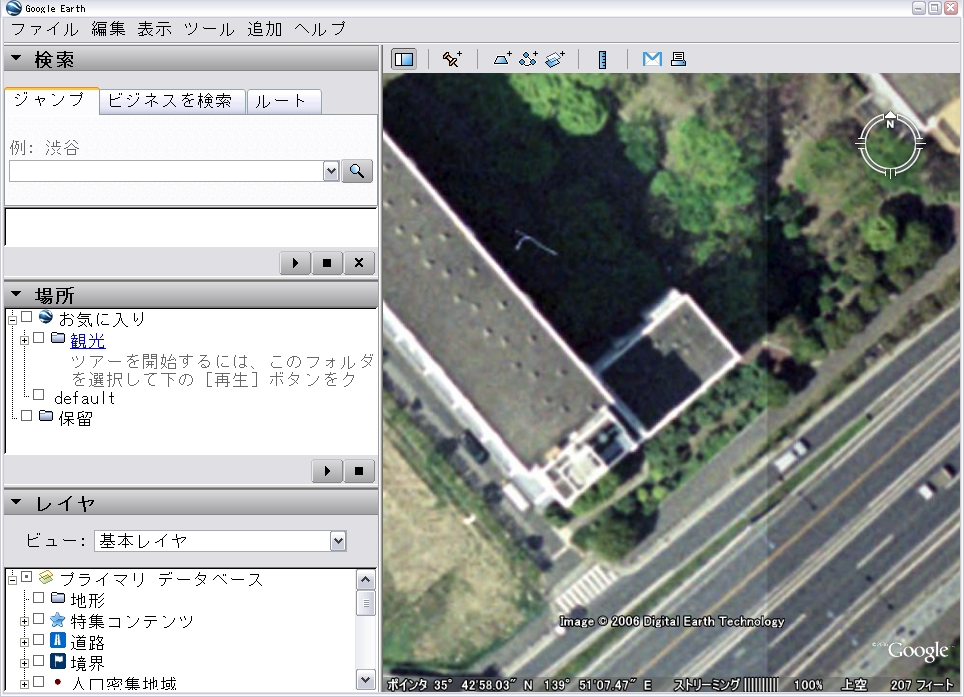The image size is (964, 697).
Task: Click the 保留 folder icon
Action: (x=46, y=416)
